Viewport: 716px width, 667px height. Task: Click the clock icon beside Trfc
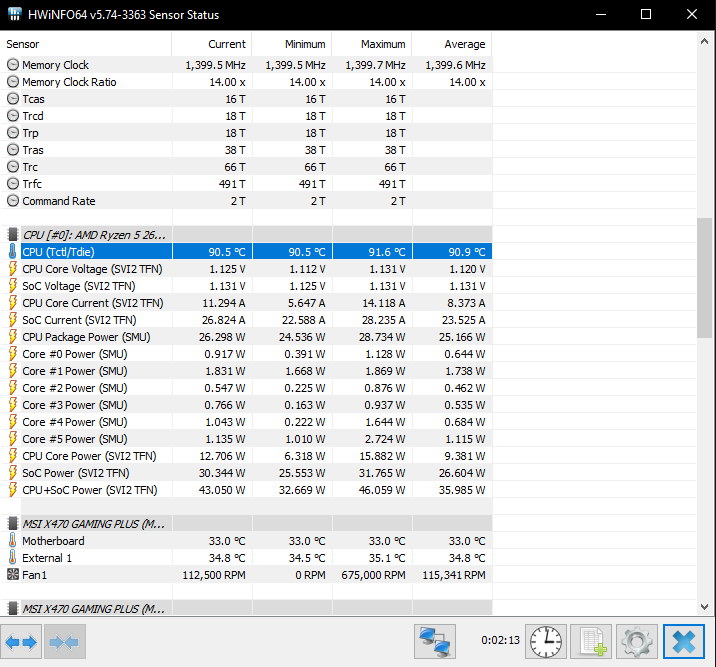coord(13,184)
